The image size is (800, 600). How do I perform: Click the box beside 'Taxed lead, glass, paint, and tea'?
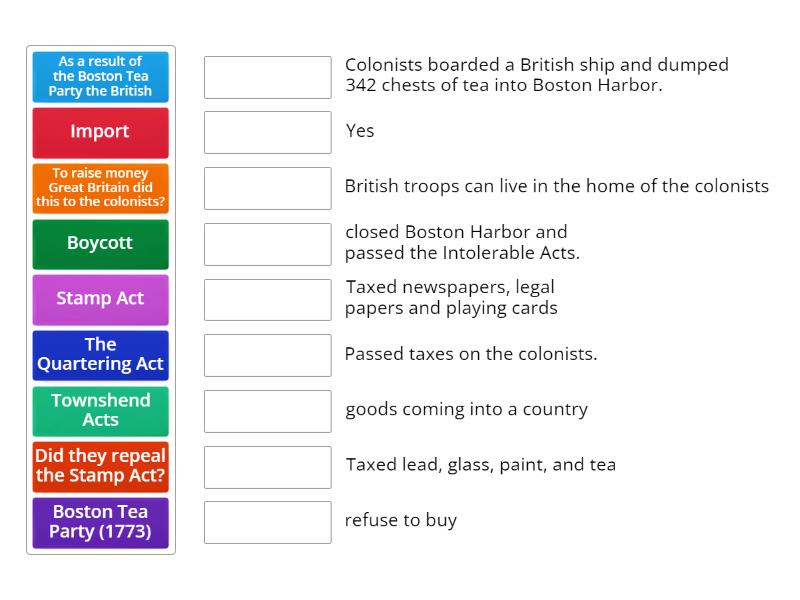267,465
